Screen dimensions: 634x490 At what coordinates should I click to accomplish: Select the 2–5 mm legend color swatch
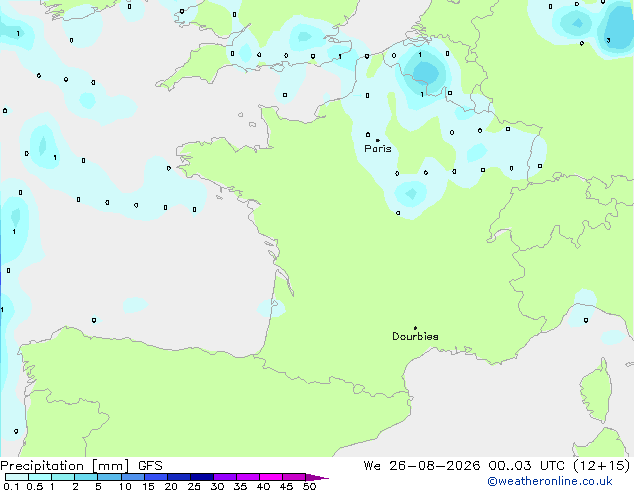[86, 477]
